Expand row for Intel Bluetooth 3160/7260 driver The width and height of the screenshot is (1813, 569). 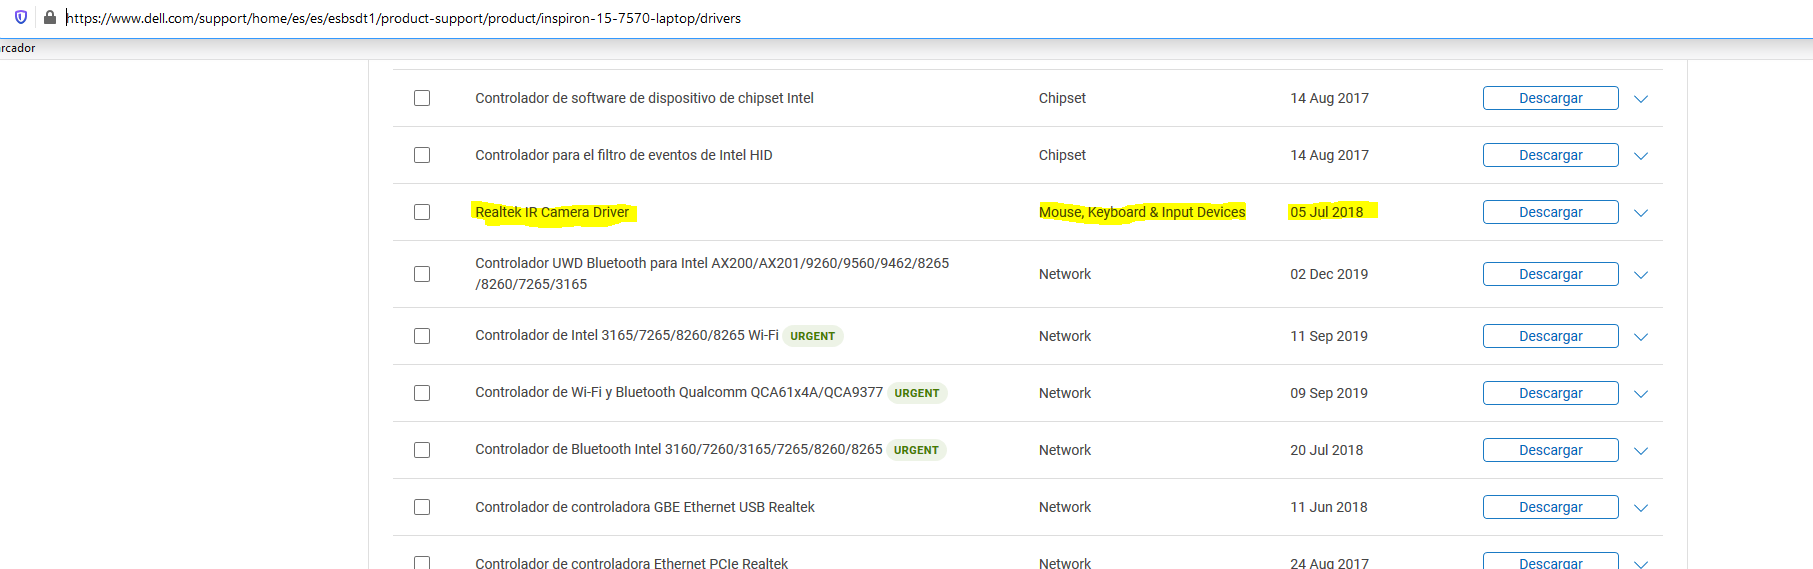pyautogui.click(x=1640, y=451)
